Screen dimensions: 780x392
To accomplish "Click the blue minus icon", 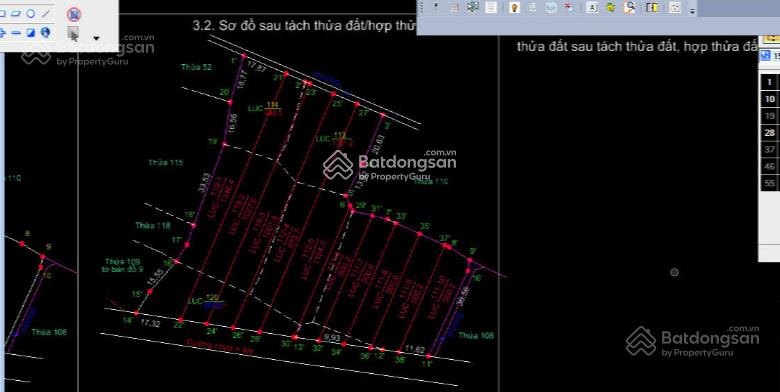I will pyautogui.click(x=16, y=33).
